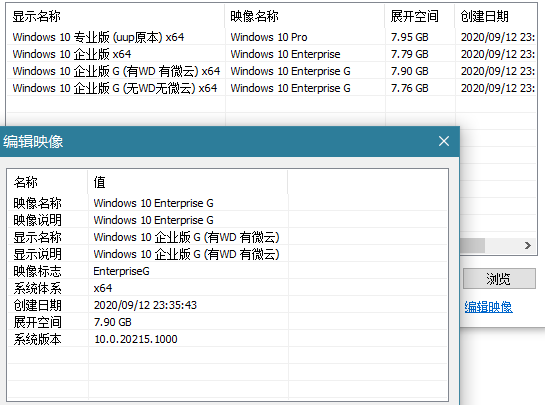
Task: Select the 展开空间 property row in dialog
Action: click(x=228, y=322)
